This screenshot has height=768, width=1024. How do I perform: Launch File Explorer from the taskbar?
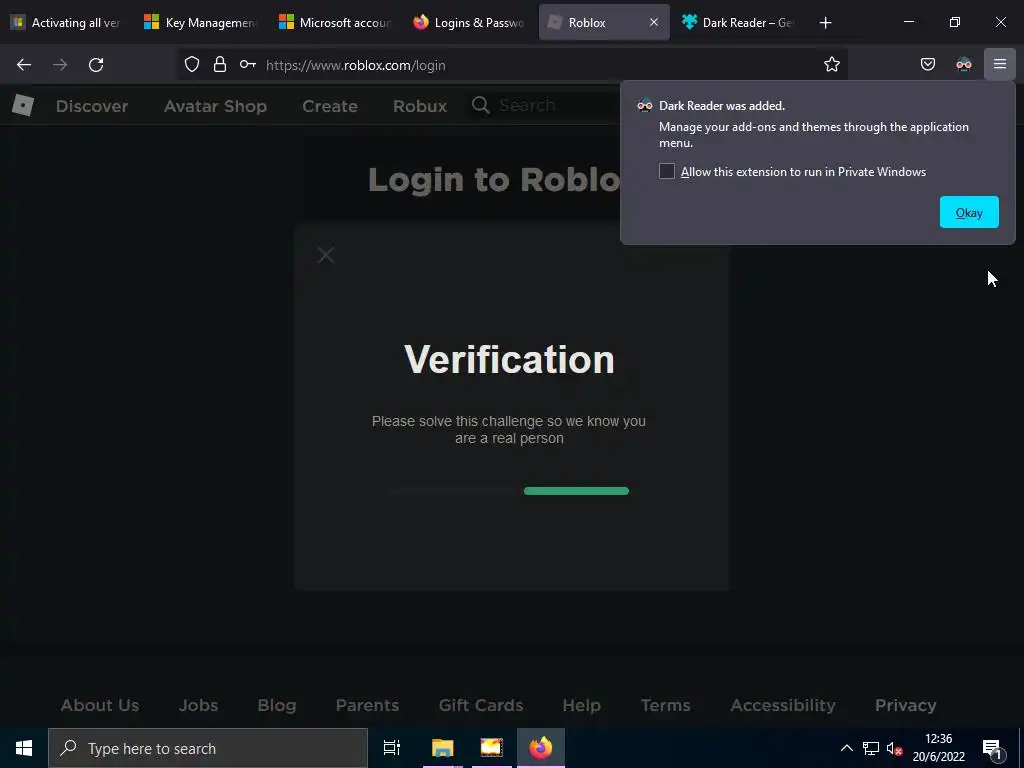pos(443,748)
